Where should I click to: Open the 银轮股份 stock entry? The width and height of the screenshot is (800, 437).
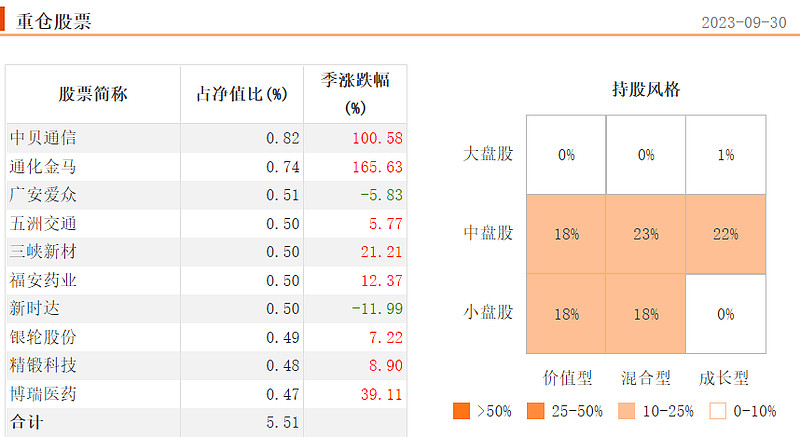[x=43, y=338]
